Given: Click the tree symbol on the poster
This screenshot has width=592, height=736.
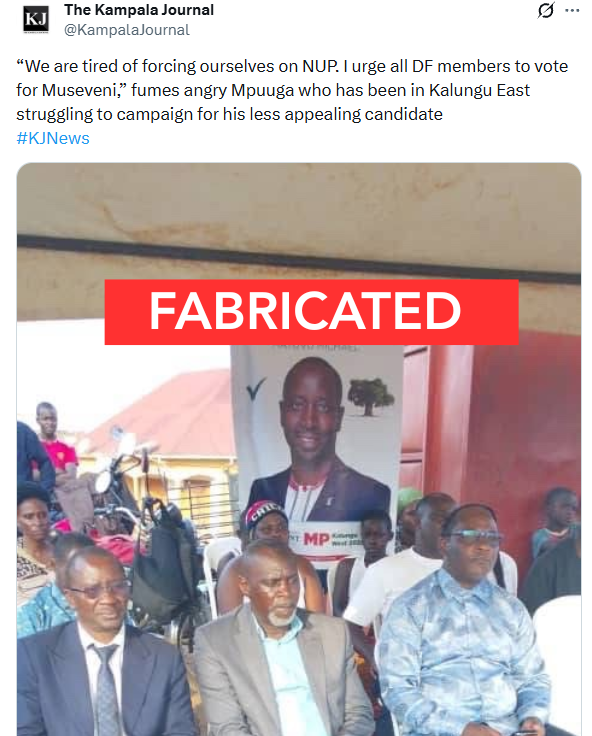Looking at the screenshot, I should click(370, 397).
